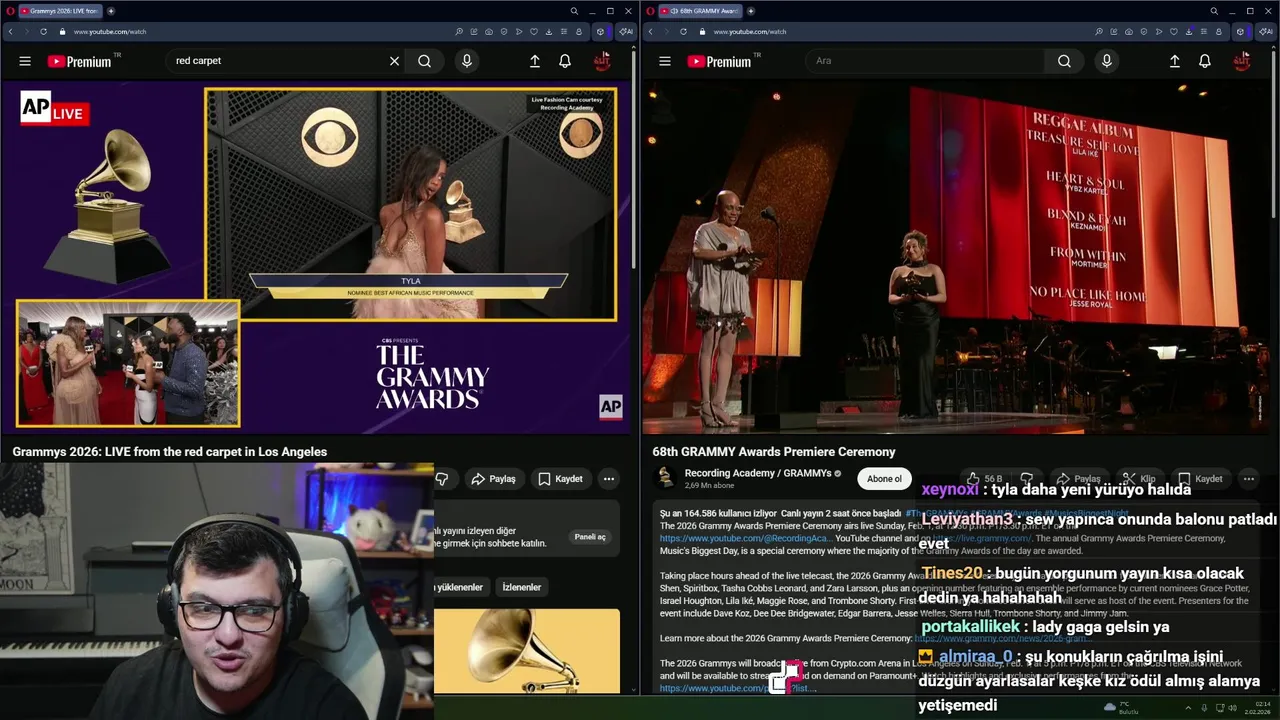
Task: Click 'Paneli aç' button
Action: pos(590,537)
